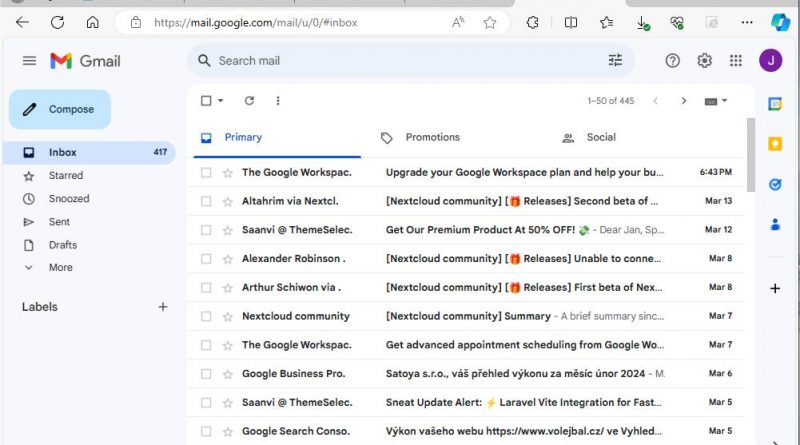Open email Upgrade your Google Workspace plan
The image size is (800, 445).
[x=524, y=172]
